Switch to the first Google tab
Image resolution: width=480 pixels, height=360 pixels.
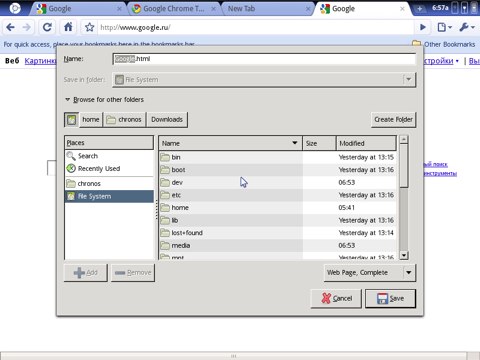tap(77, 9)
